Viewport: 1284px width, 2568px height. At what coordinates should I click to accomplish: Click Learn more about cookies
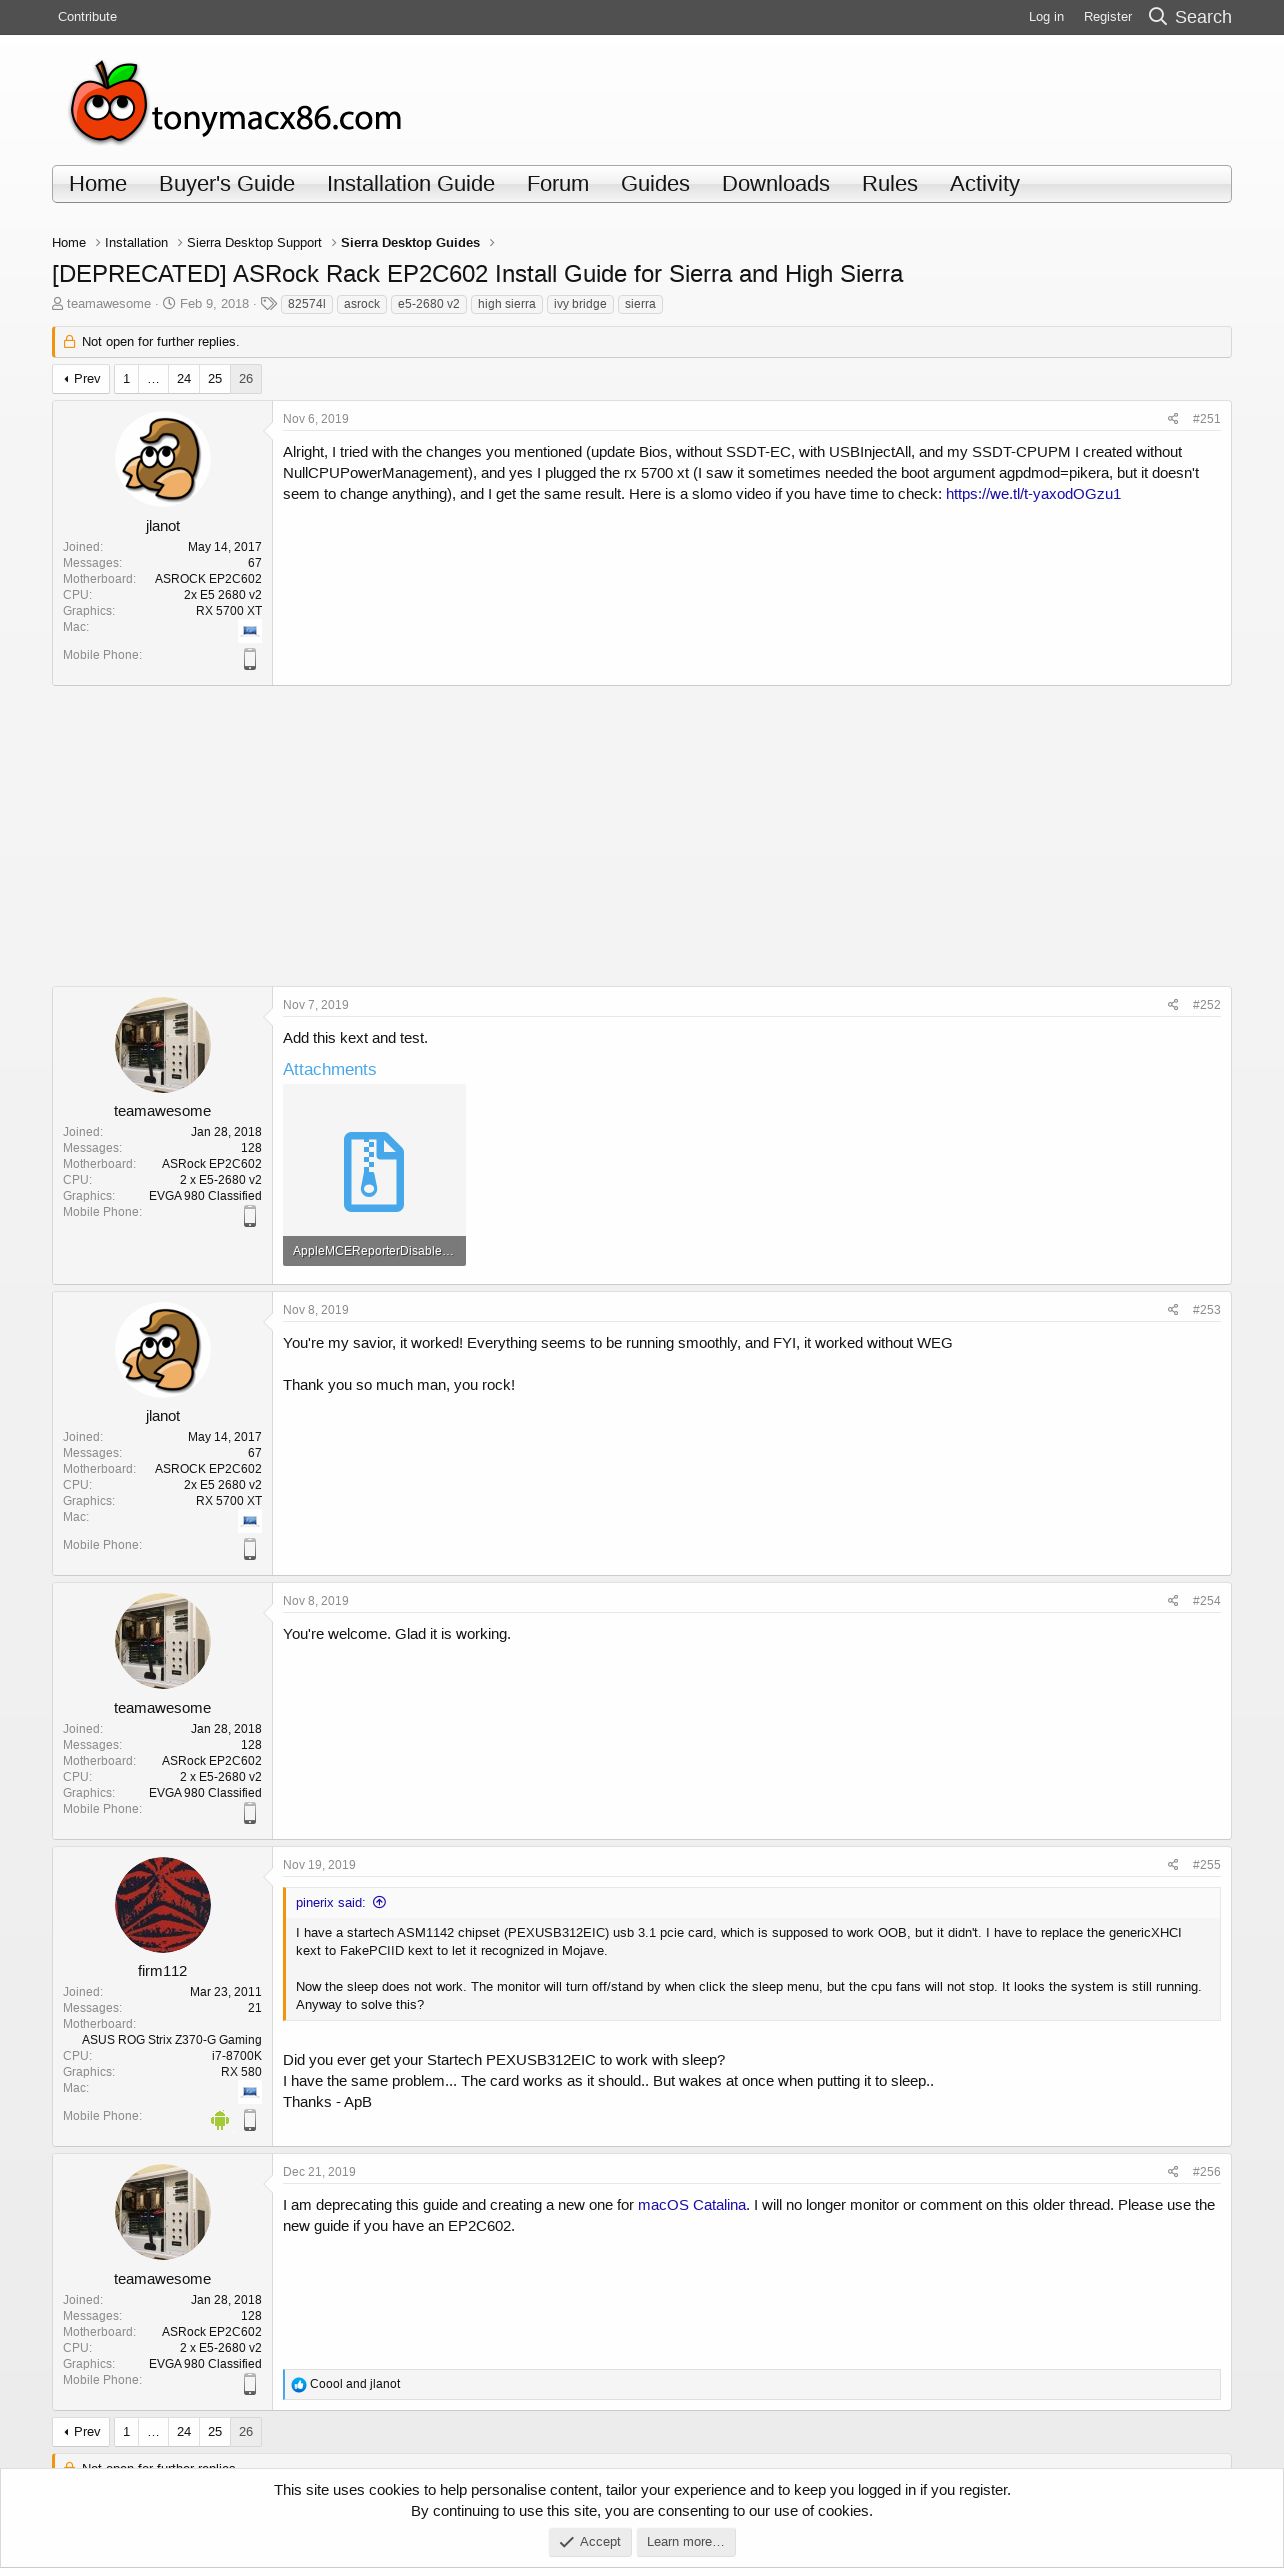[686, 2542]
